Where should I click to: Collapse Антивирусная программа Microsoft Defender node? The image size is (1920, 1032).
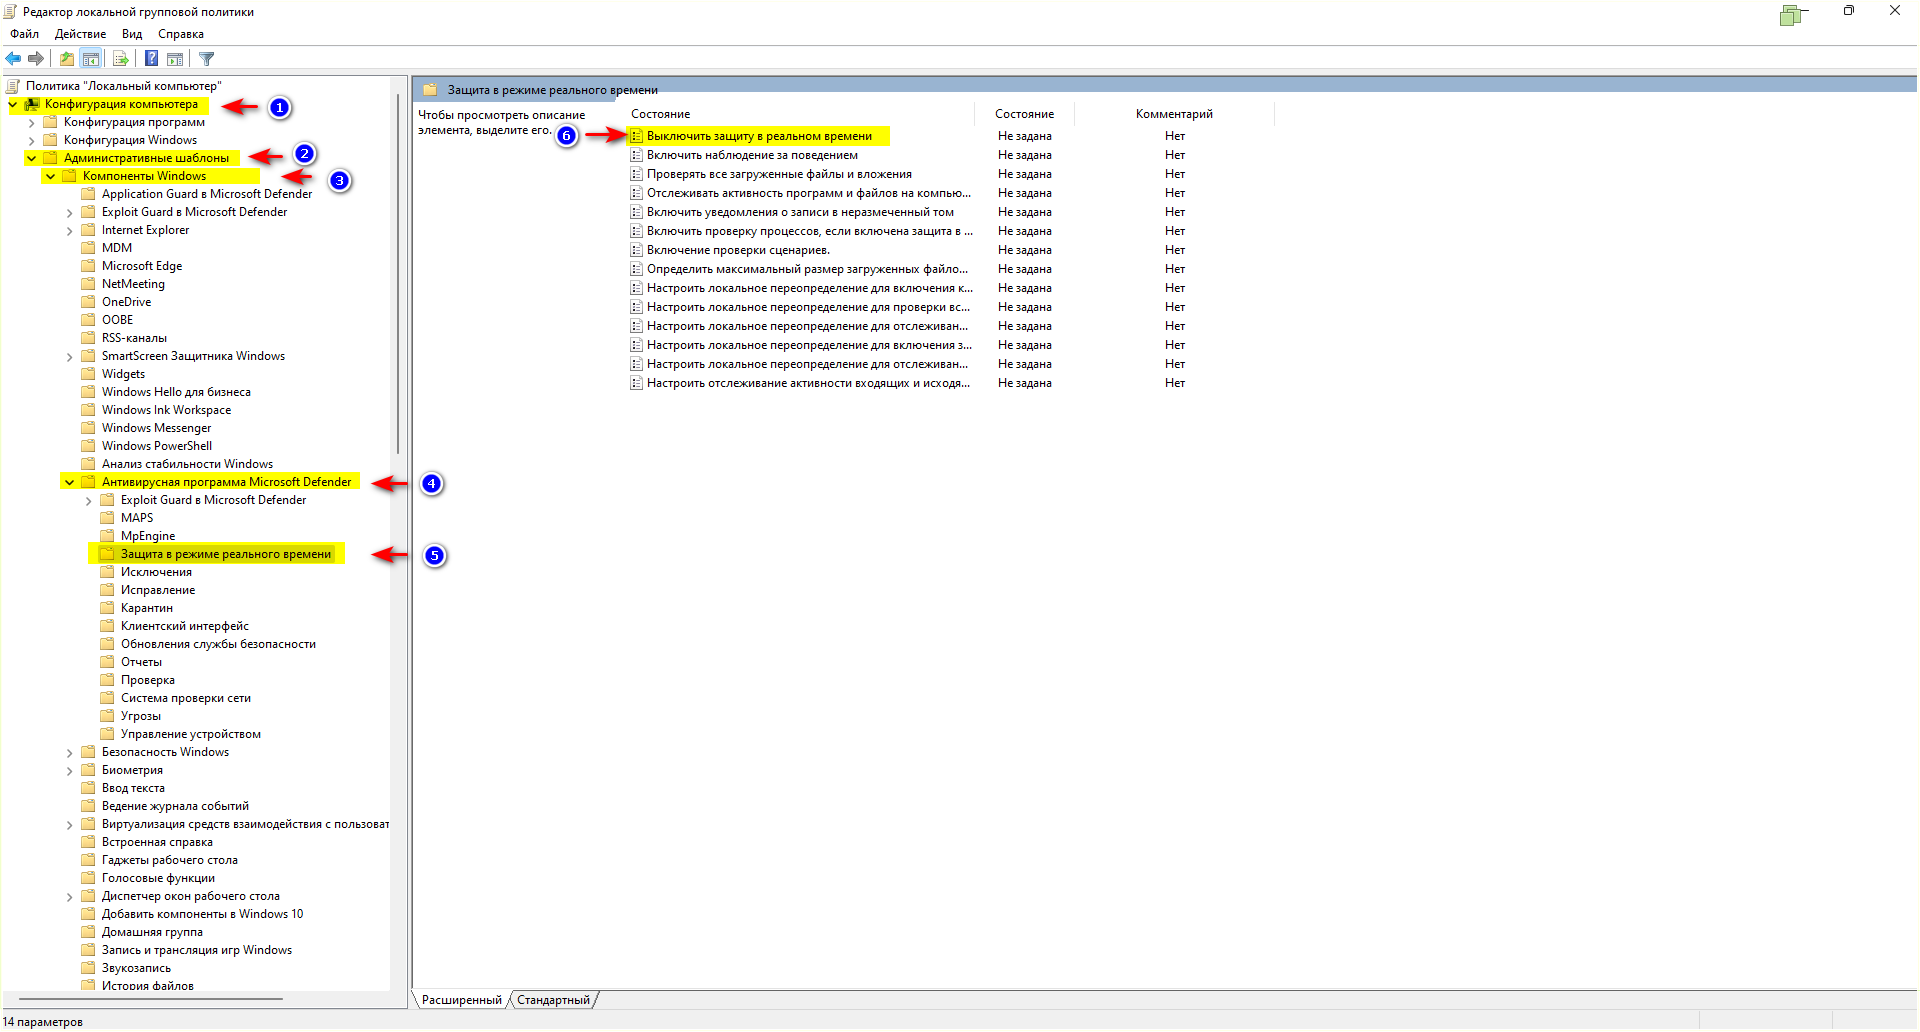[69, 482]
